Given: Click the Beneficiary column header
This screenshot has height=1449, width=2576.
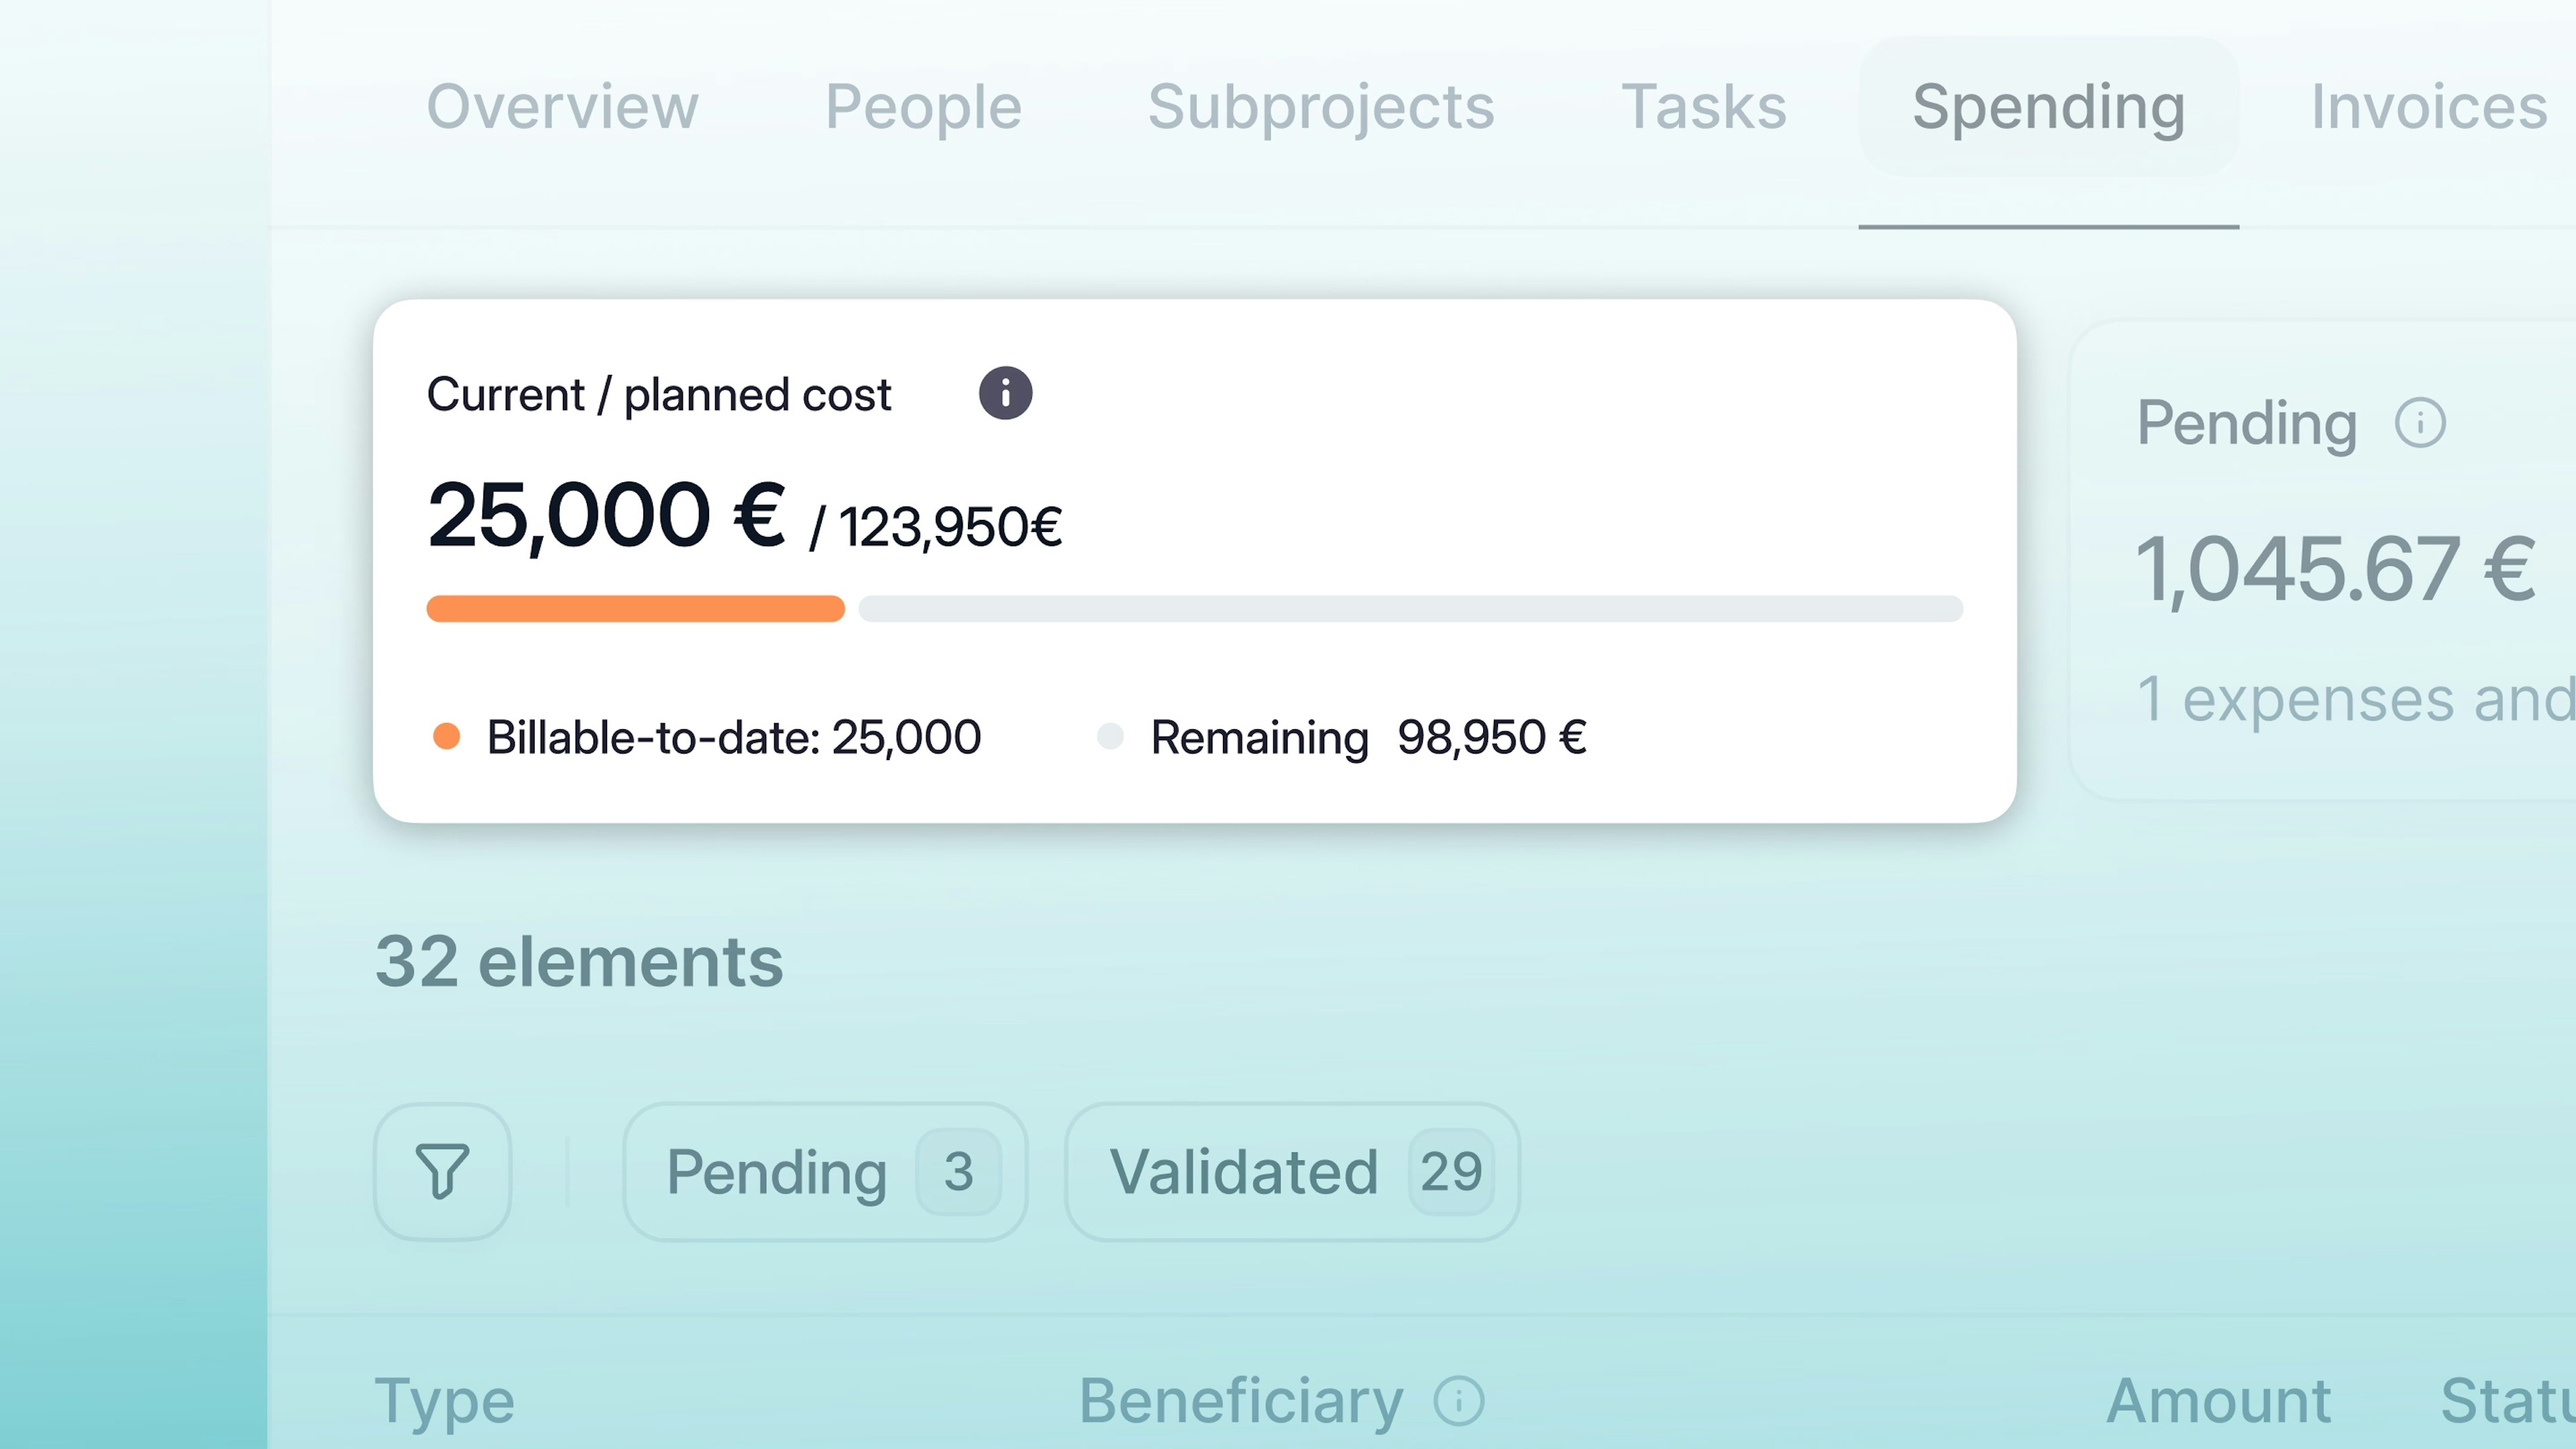Looking at the screenshot, I should [1240, 1400].
